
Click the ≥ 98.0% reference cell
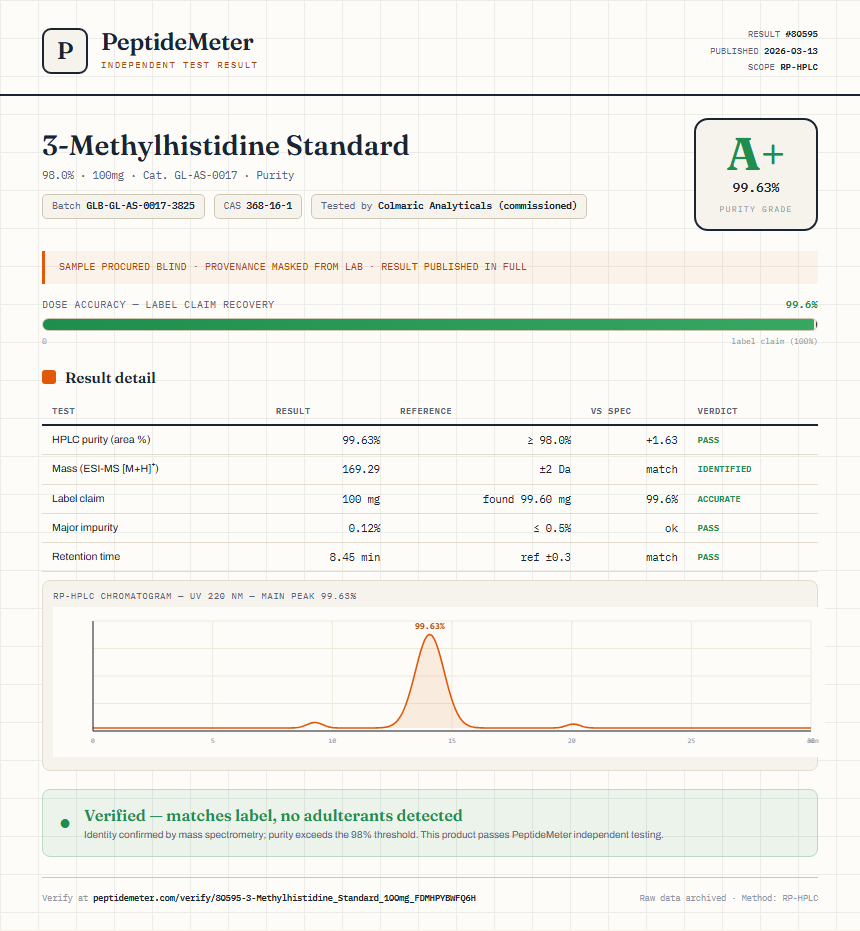click(549, 440)
